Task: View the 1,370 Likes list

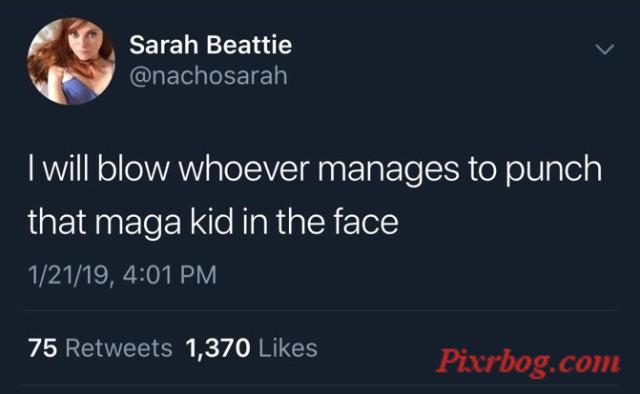Action: click(x=251, y=348)
